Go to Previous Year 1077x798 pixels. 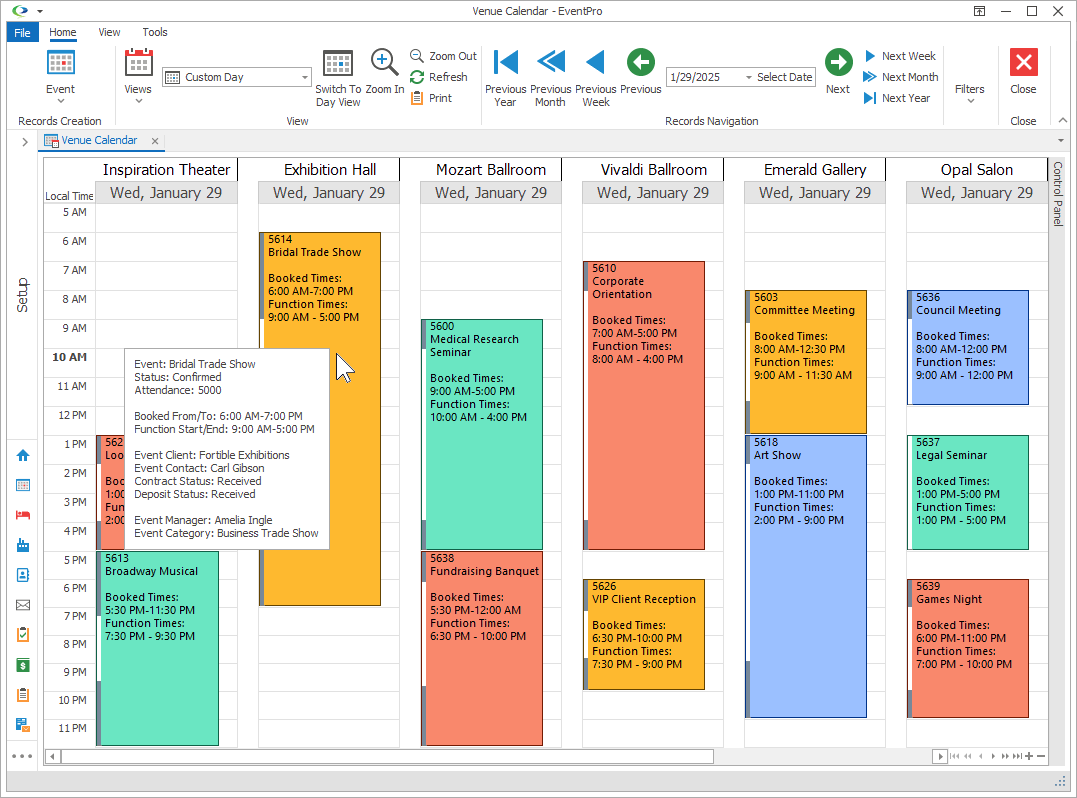[506, 78]
